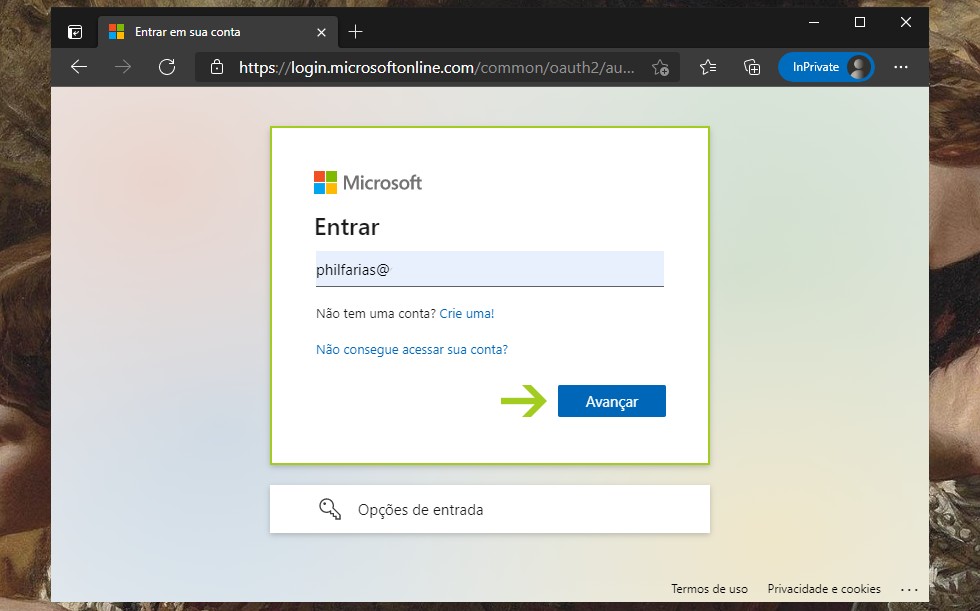The width and height of the screenshot is (980, 611).
Task: Add this page to favorites star
Action: (x=661, y=67)
